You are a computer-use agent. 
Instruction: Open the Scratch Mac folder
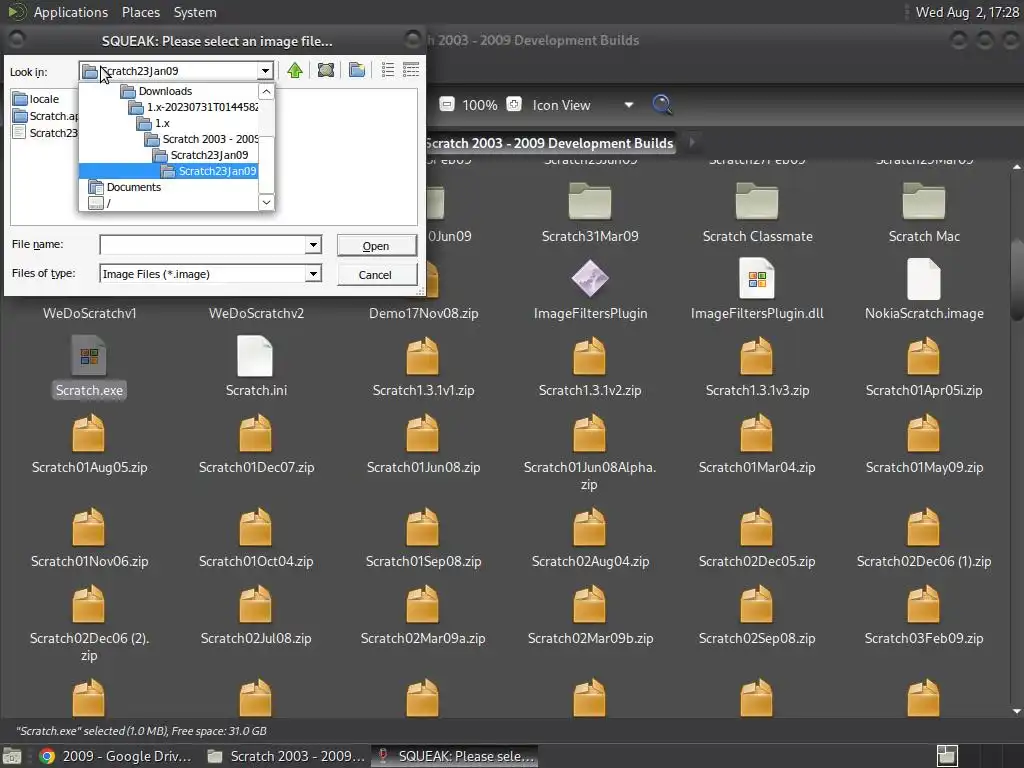pos(924,213)
